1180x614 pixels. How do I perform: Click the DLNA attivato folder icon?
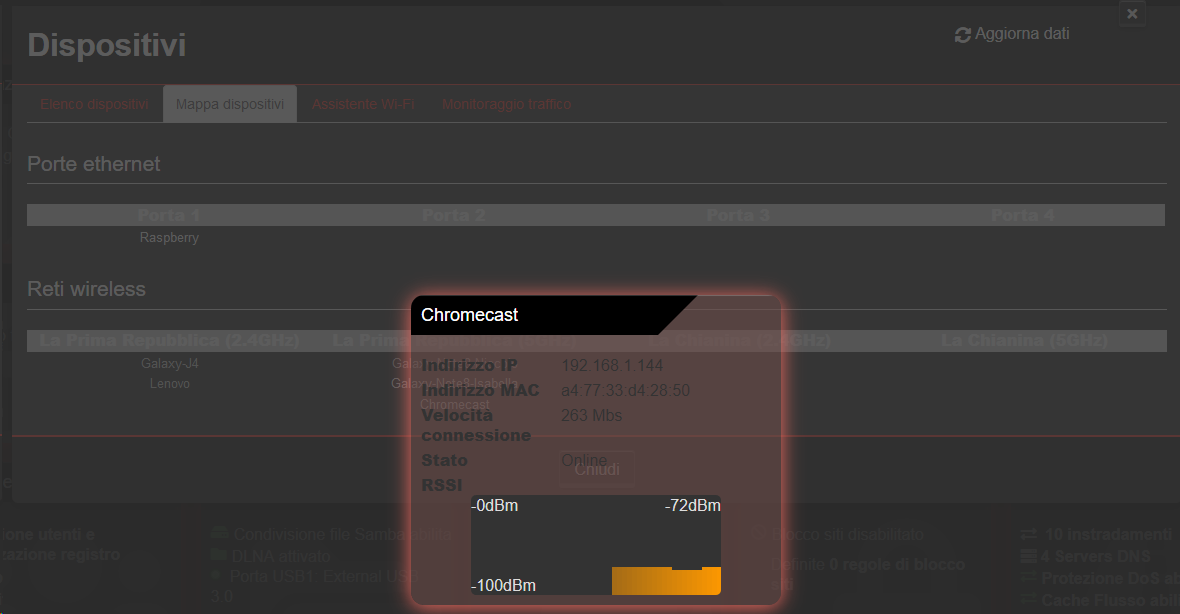218,555
